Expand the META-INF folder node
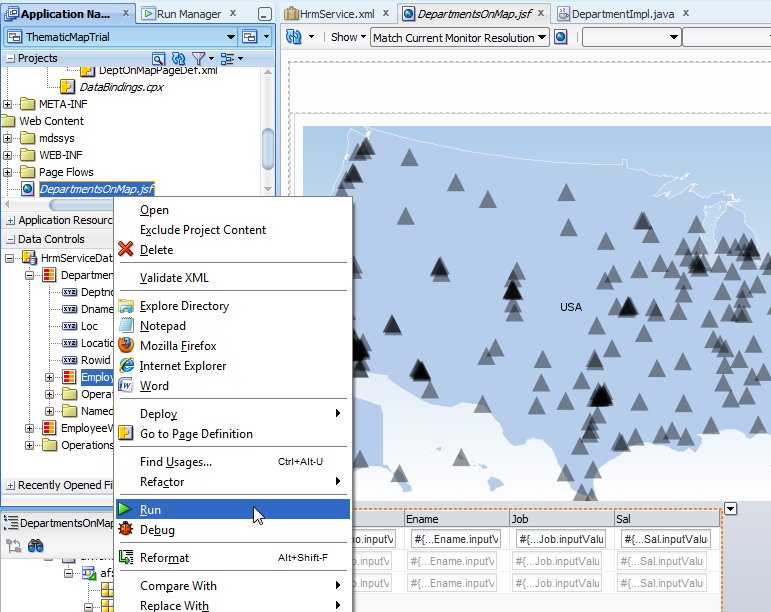The height and width of the screenshot is (612, 771). [9, 104]
